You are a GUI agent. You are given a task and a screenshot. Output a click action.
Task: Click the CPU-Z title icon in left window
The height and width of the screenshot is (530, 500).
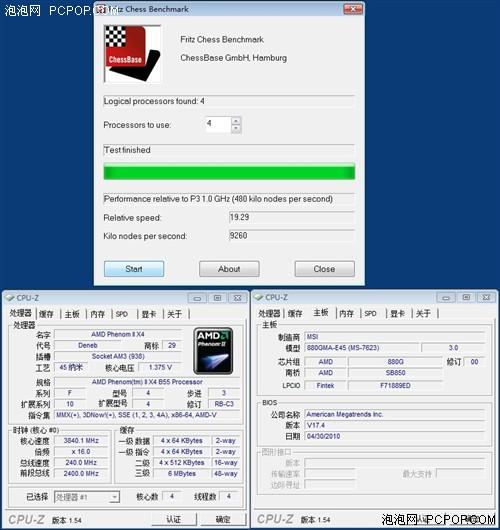point(10,298)
